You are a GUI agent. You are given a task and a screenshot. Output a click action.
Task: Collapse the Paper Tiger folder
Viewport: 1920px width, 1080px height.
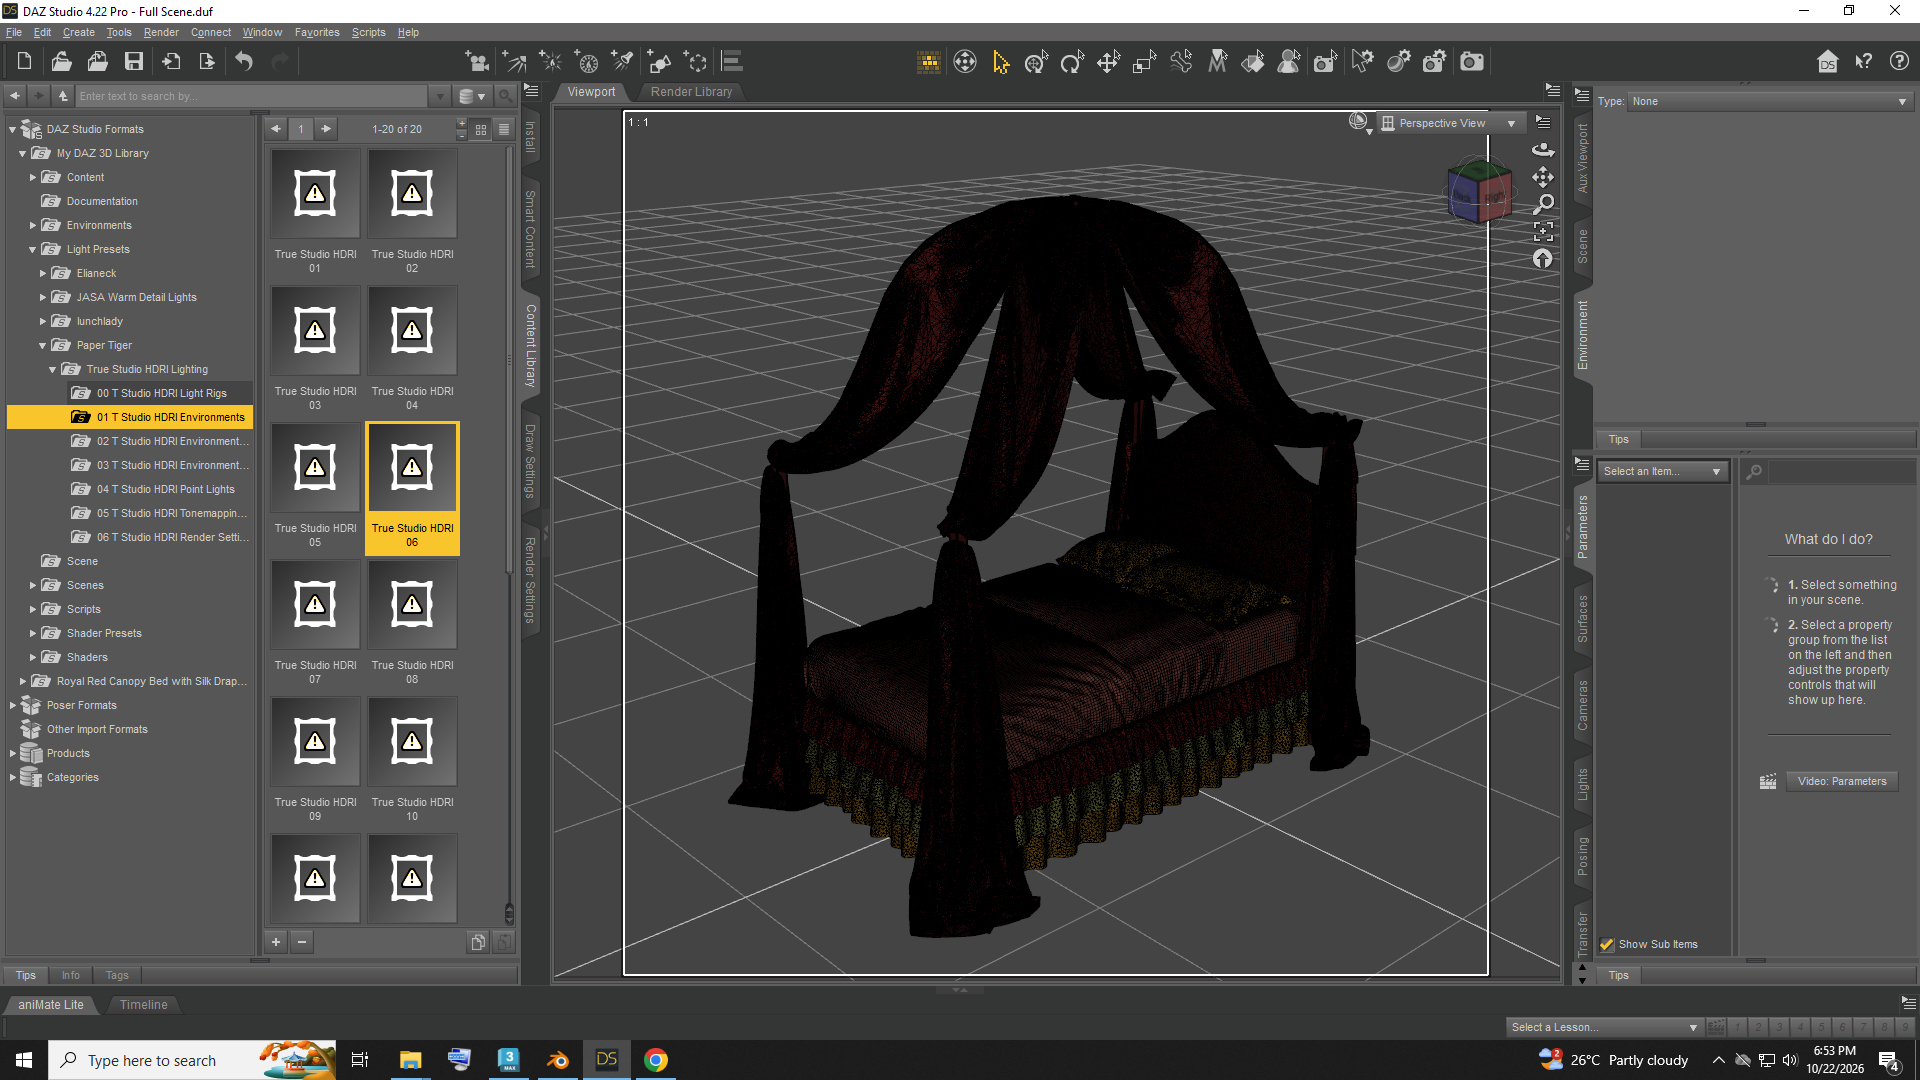click(43, 346)
